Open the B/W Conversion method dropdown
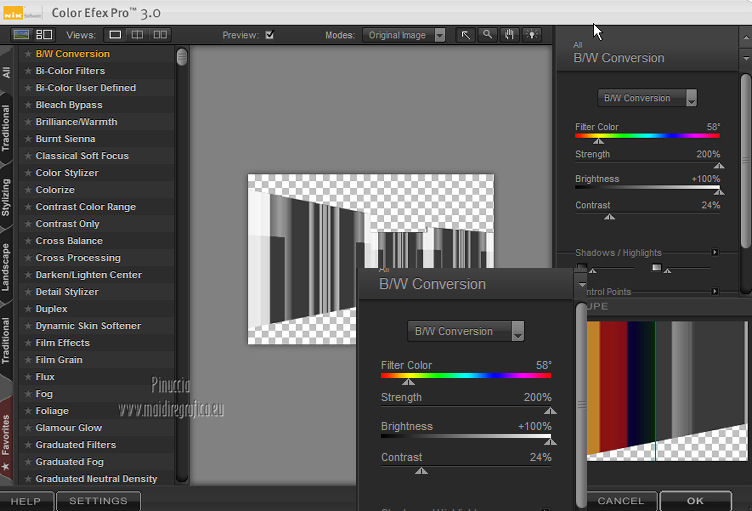This screenshot has width=752, height=511. pyautogui.click(x=647, y=98)
